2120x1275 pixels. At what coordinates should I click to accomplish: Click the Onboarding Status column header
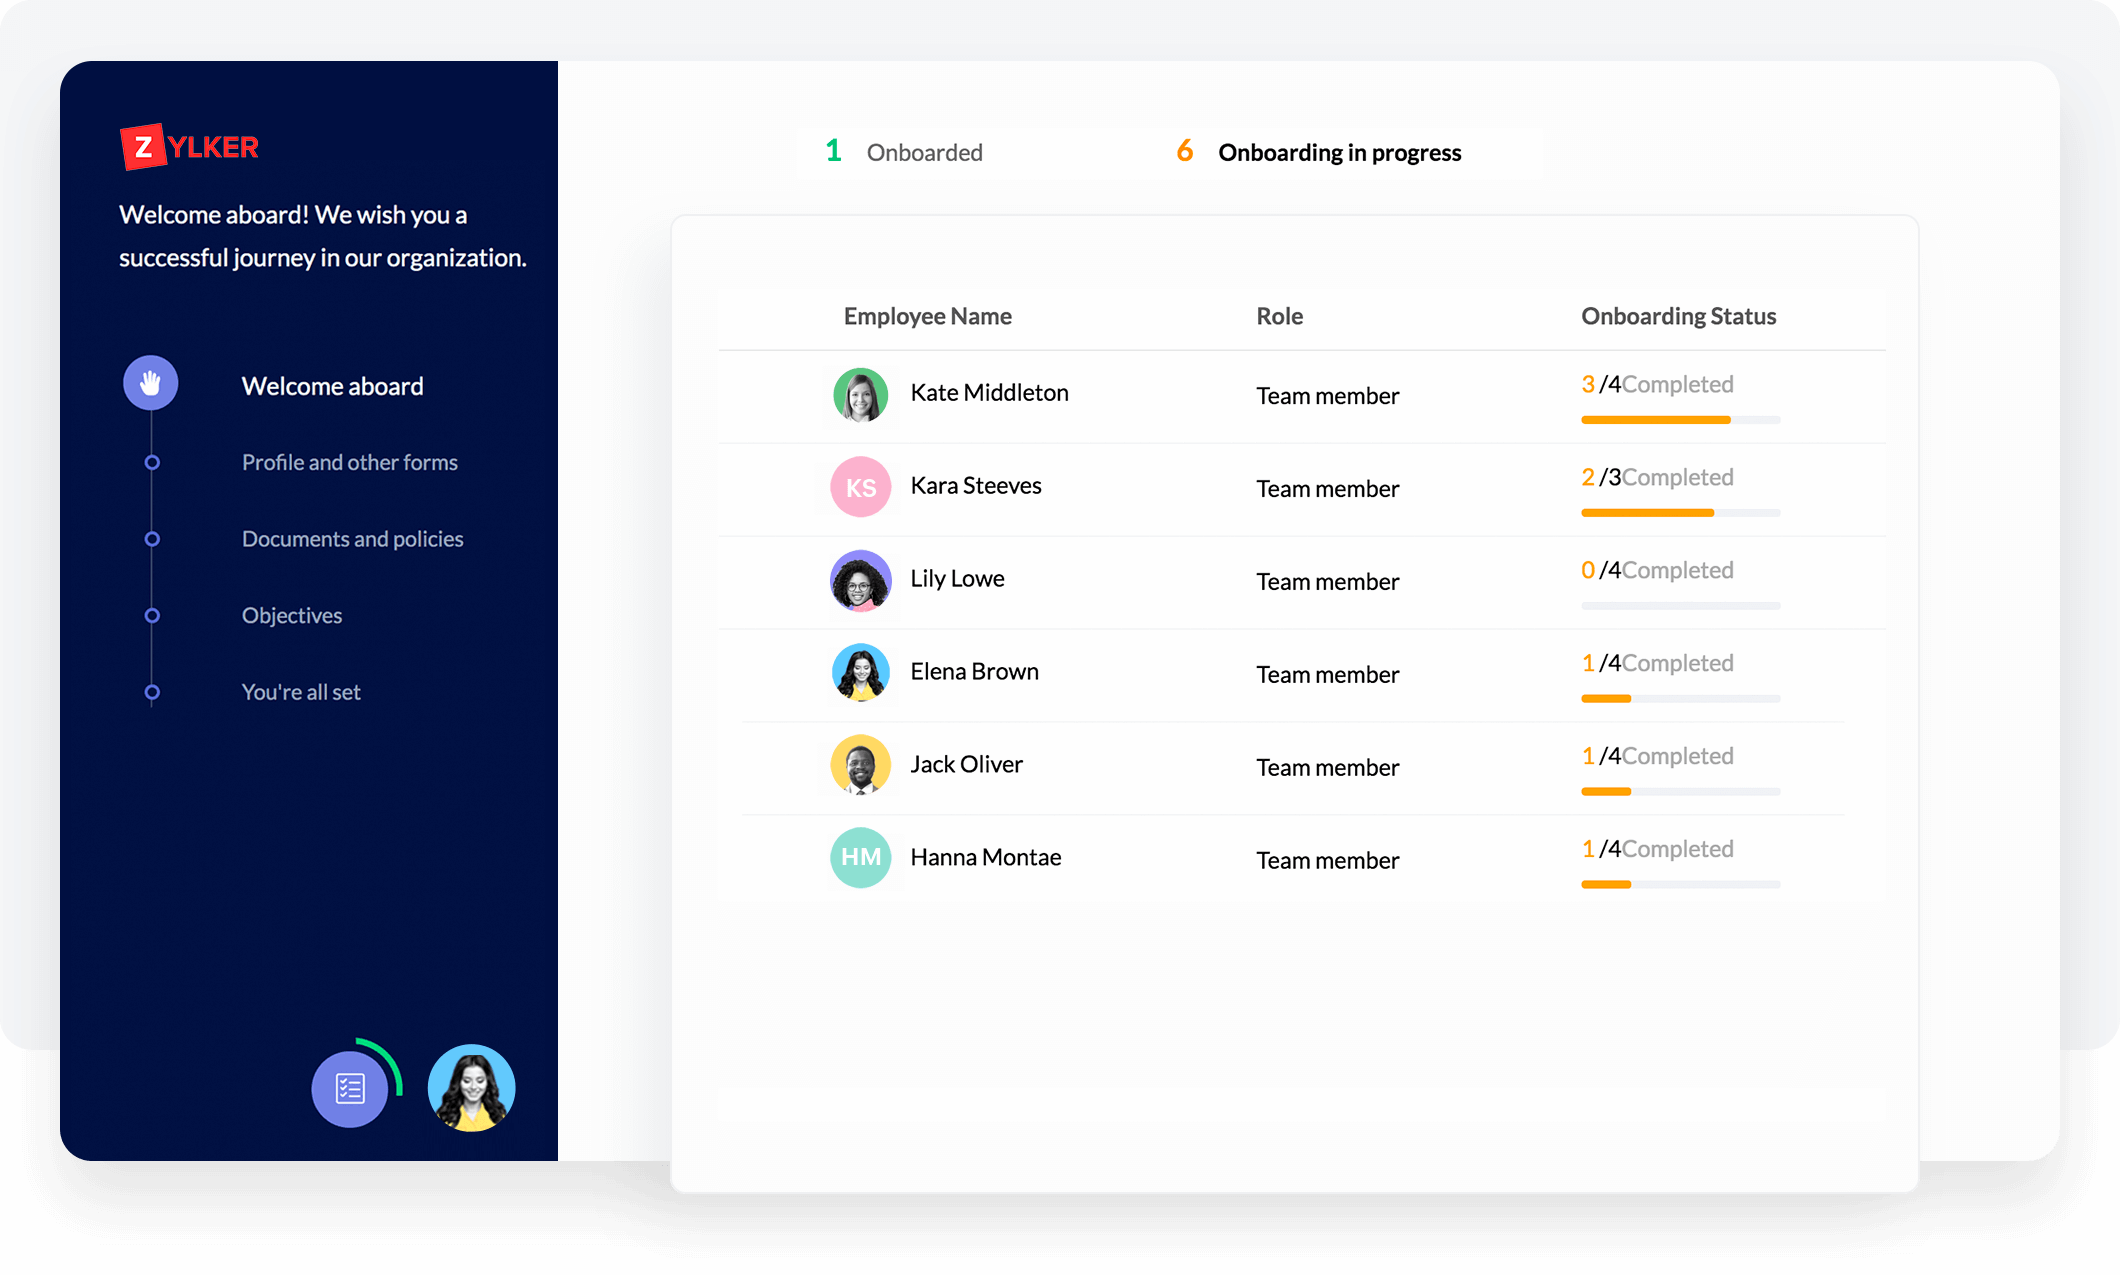pyautogui.click(x=1678, y=316)
